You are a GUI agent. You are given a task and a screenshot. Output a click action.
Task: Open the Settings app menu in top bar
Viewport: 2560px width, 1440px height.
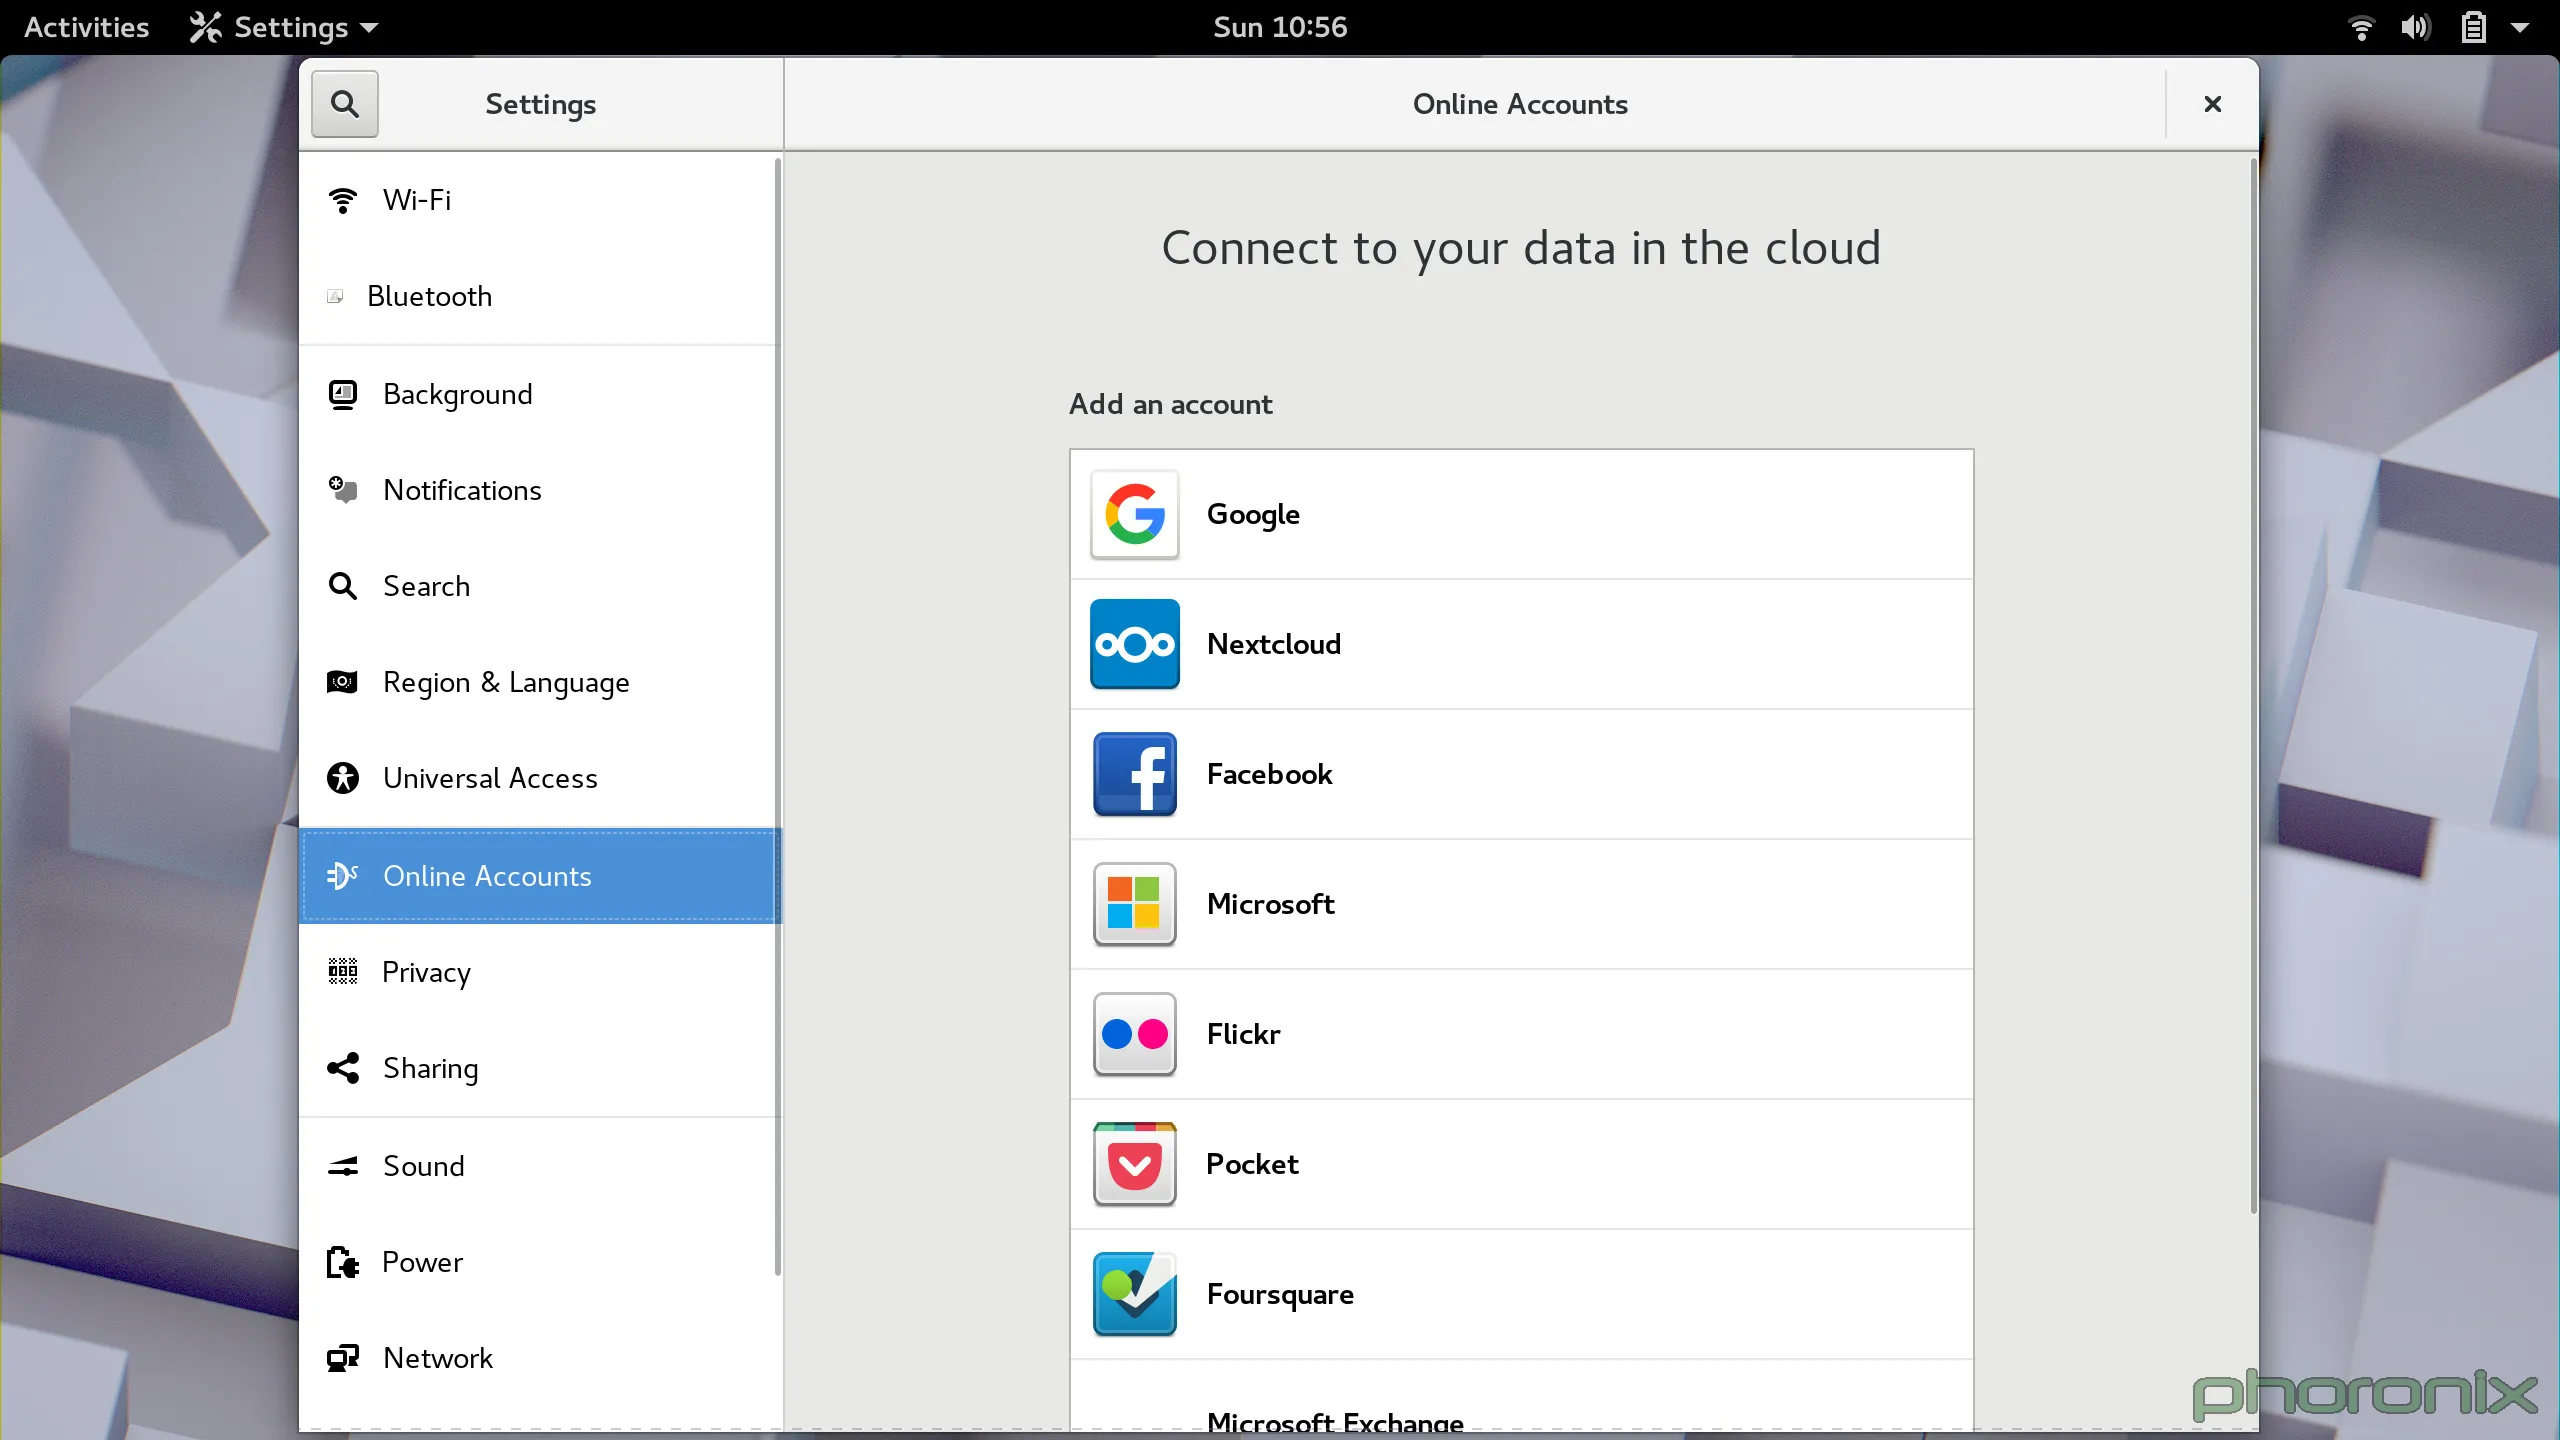click(x=284, y=27)
